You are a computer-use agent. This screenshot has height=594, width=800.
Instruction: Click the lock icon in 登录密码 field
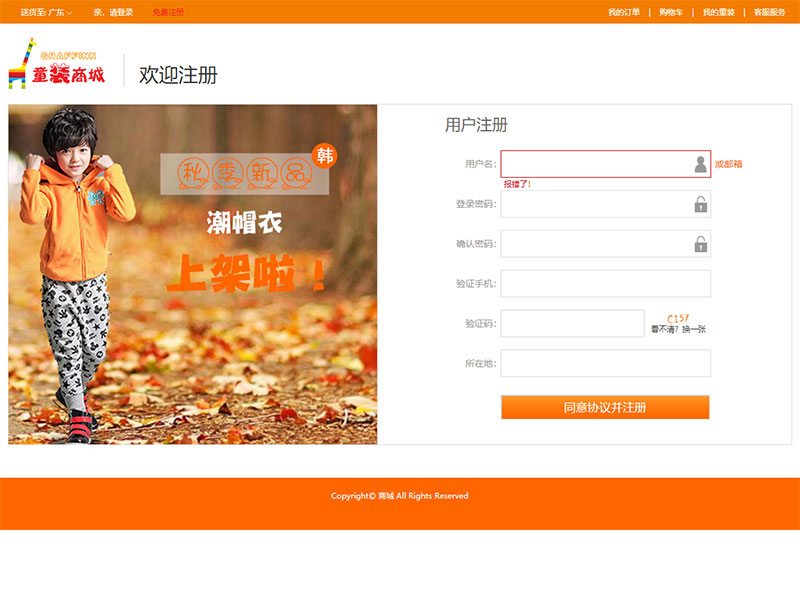(x=700, y=204)
